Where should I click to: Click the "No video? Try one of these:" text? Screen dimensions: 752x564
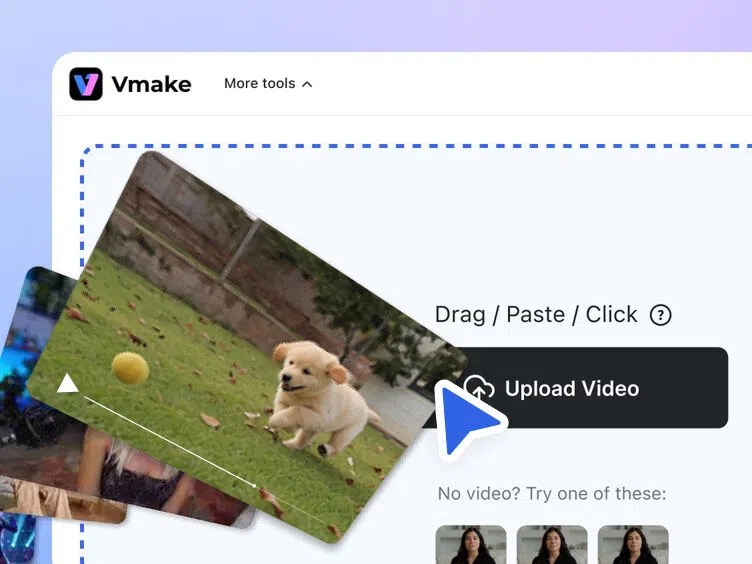[552, 494]
